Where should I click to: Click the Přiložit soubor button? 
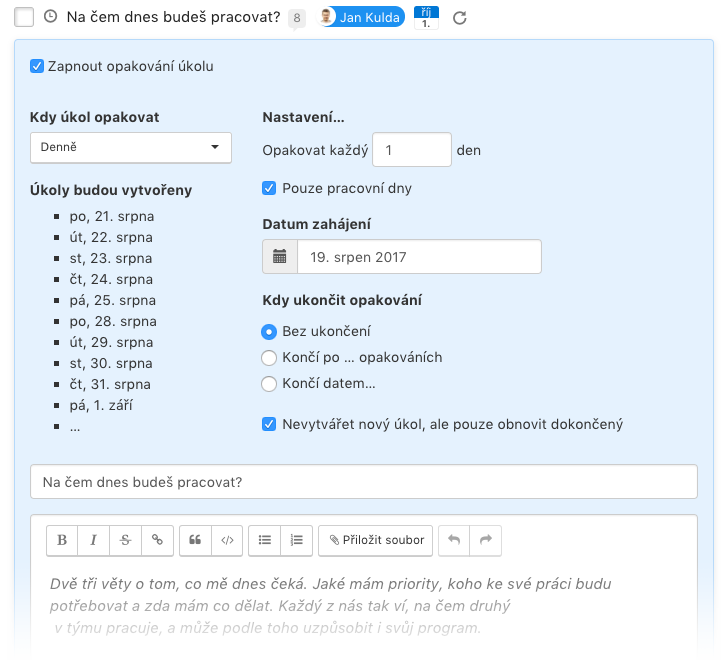click(x=376, y=540)
